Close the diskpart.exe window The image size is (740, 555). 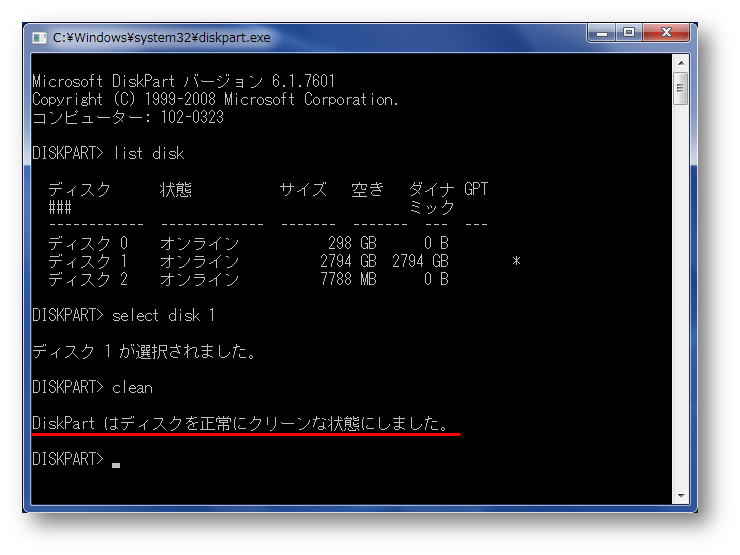666,33
